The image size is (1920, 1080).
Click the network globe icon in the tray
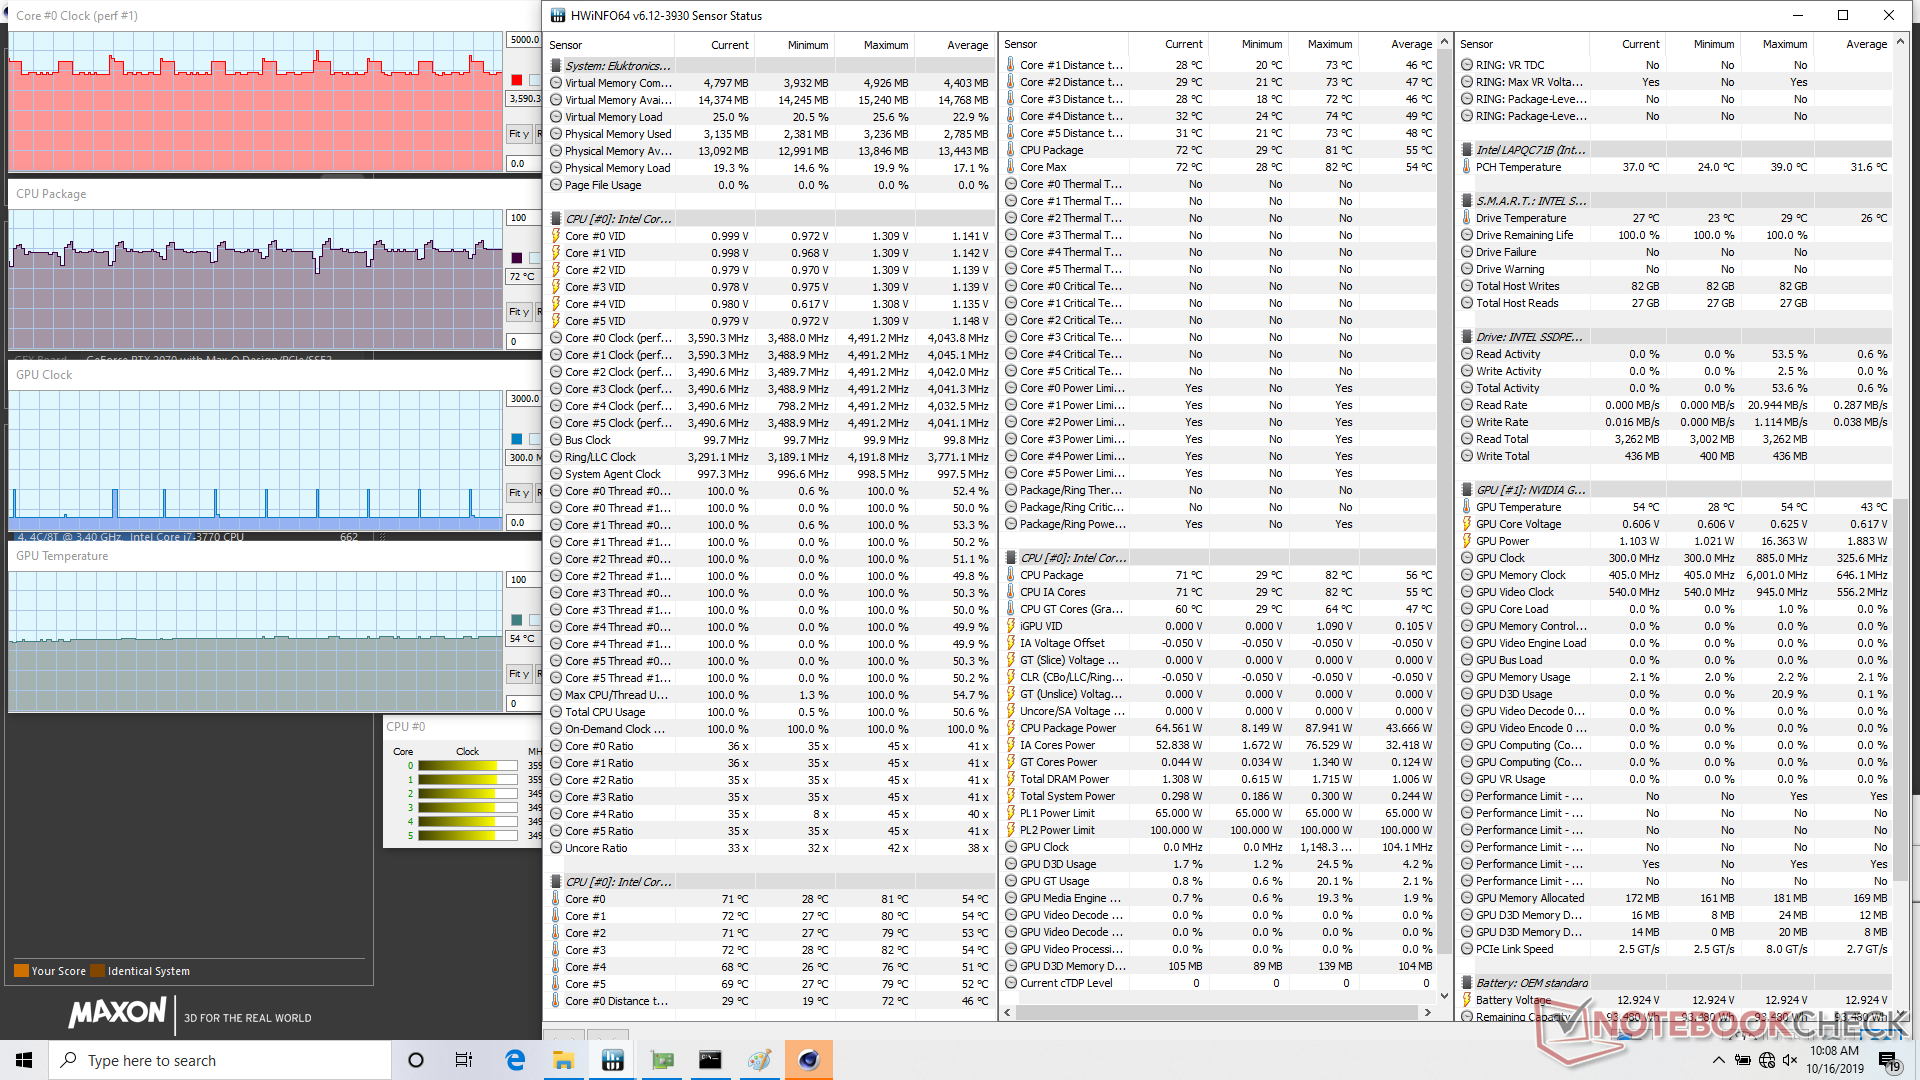1767,1060
